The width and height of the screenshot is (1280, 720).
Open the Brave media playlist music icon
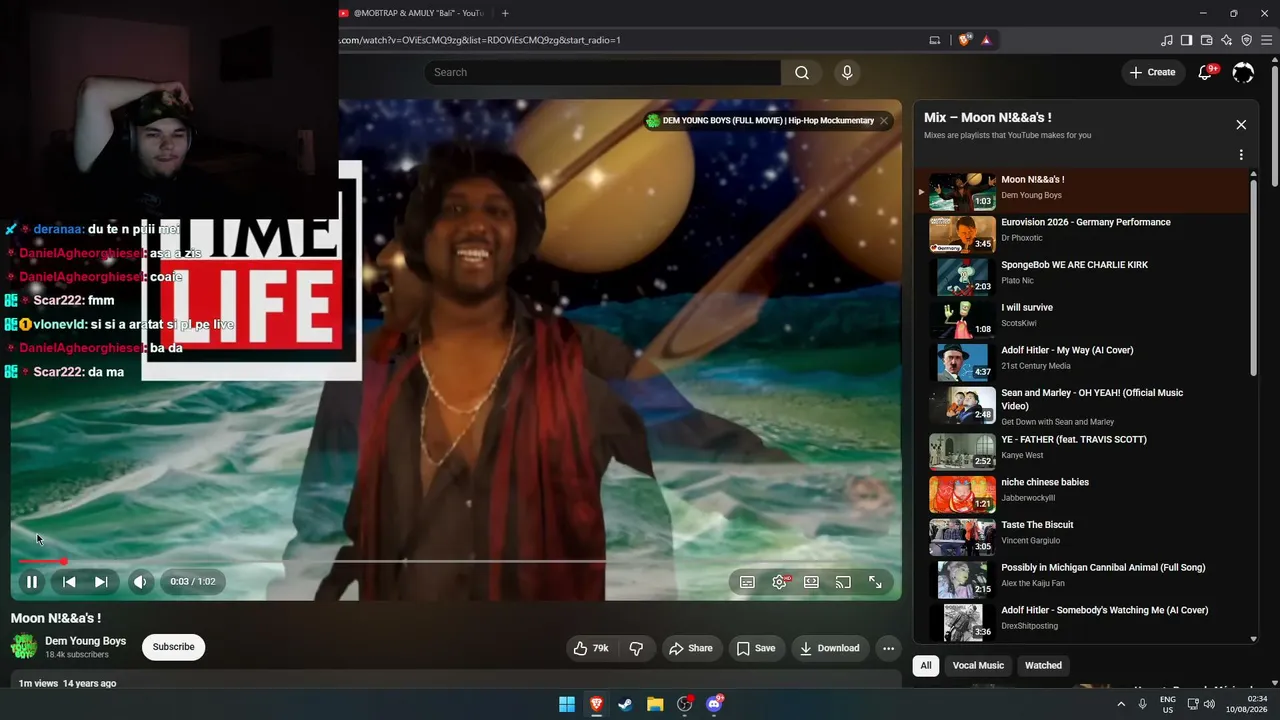point(1167,40)
